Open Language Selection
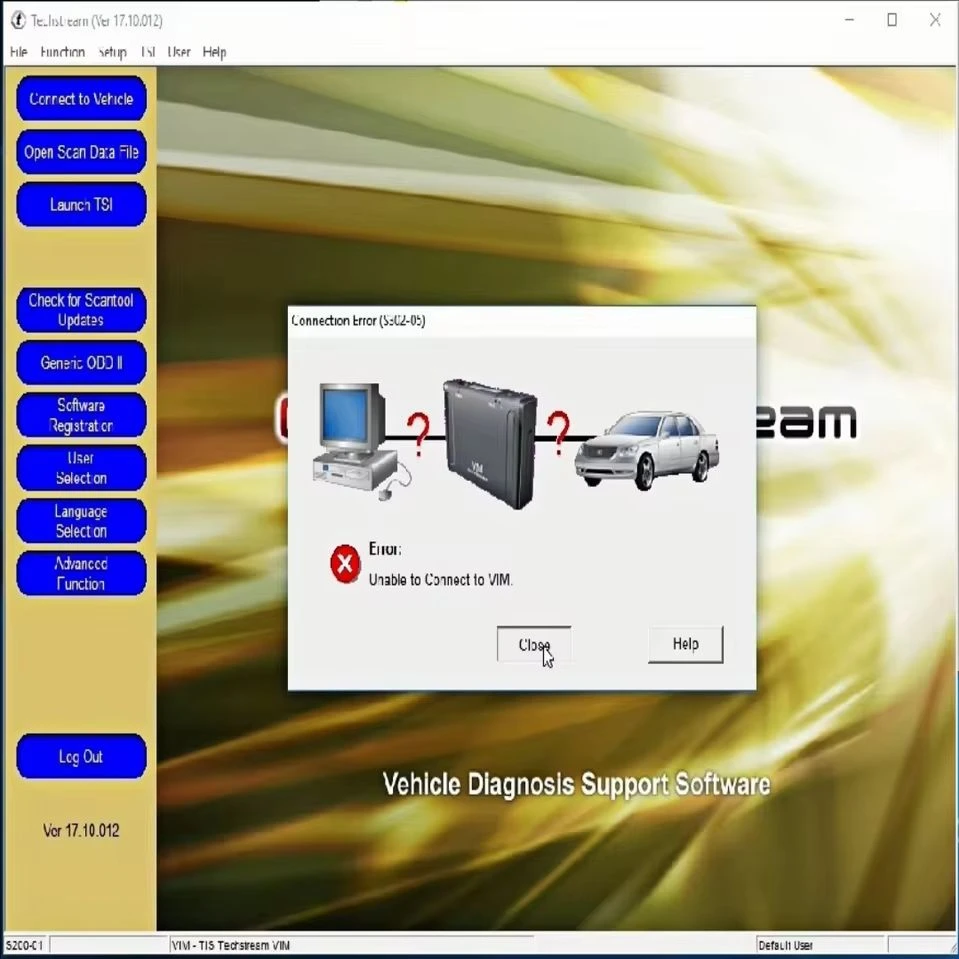This screenshot has width=959, height=959. pyautogui.click(x=81, y=521)
